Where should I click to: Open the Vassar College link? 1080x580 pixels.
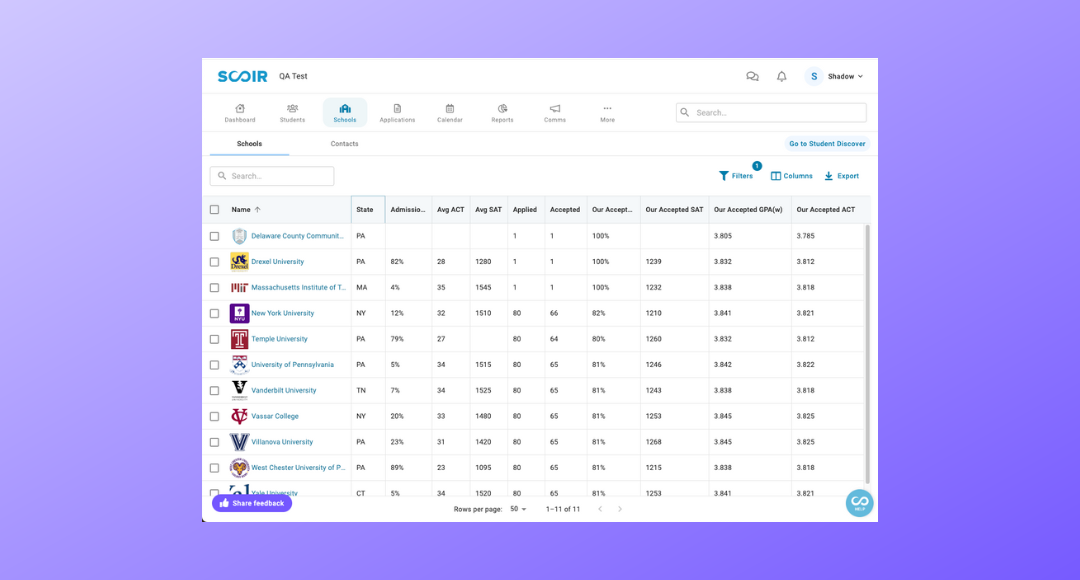coord(275,416)
